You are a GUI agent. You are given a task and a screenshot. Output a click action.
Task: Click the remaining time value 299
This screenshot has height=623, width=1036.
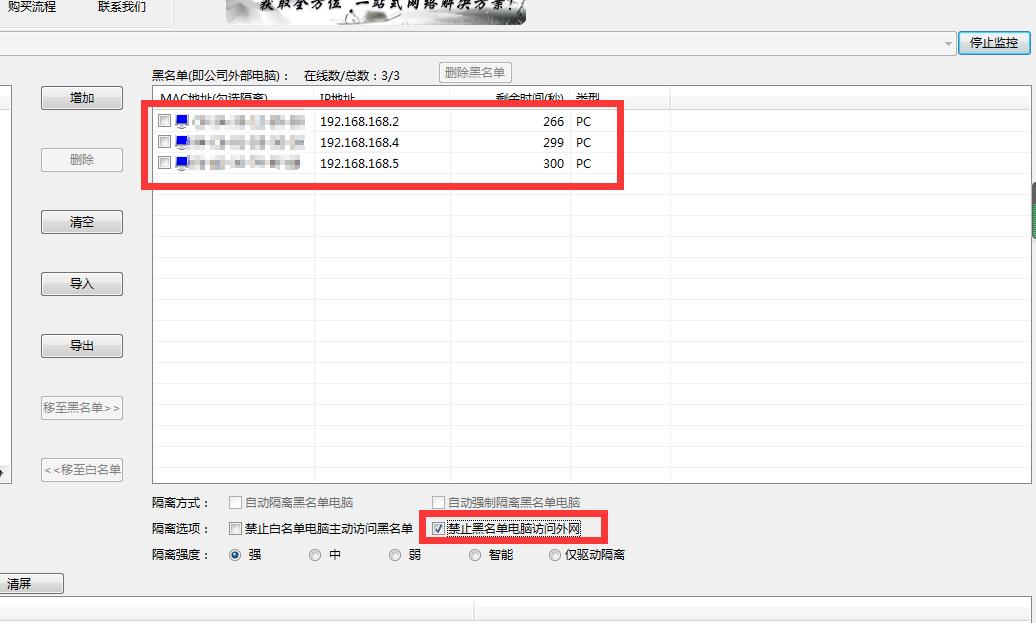point(553,143)
